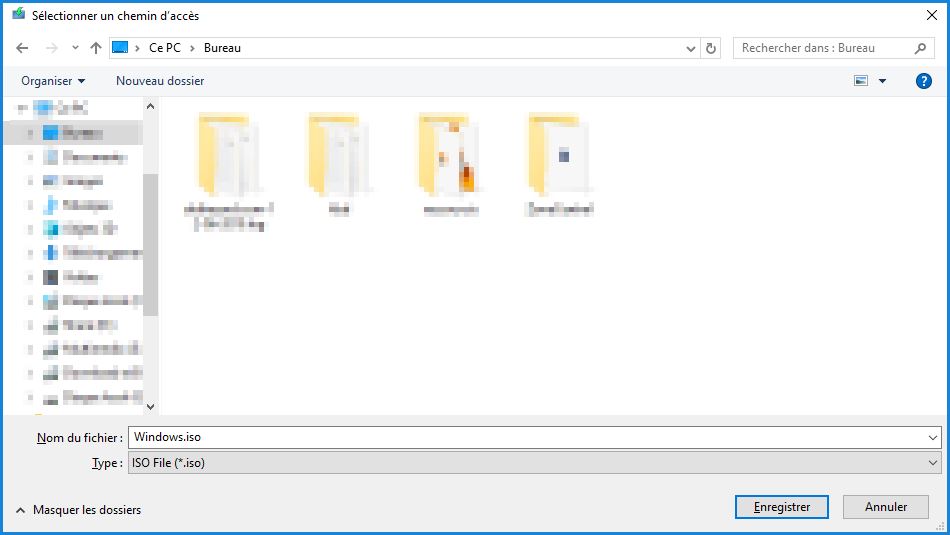Click the change view layout icon
This screenshot has width=950, height=535.
click(x=860, y=81)
